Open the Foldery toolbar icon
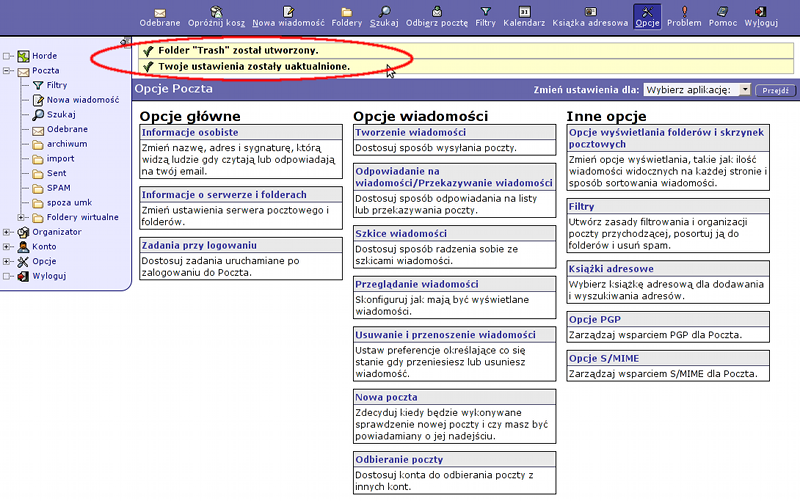This screenshot has height=501, width=800. tap(346, 12)
